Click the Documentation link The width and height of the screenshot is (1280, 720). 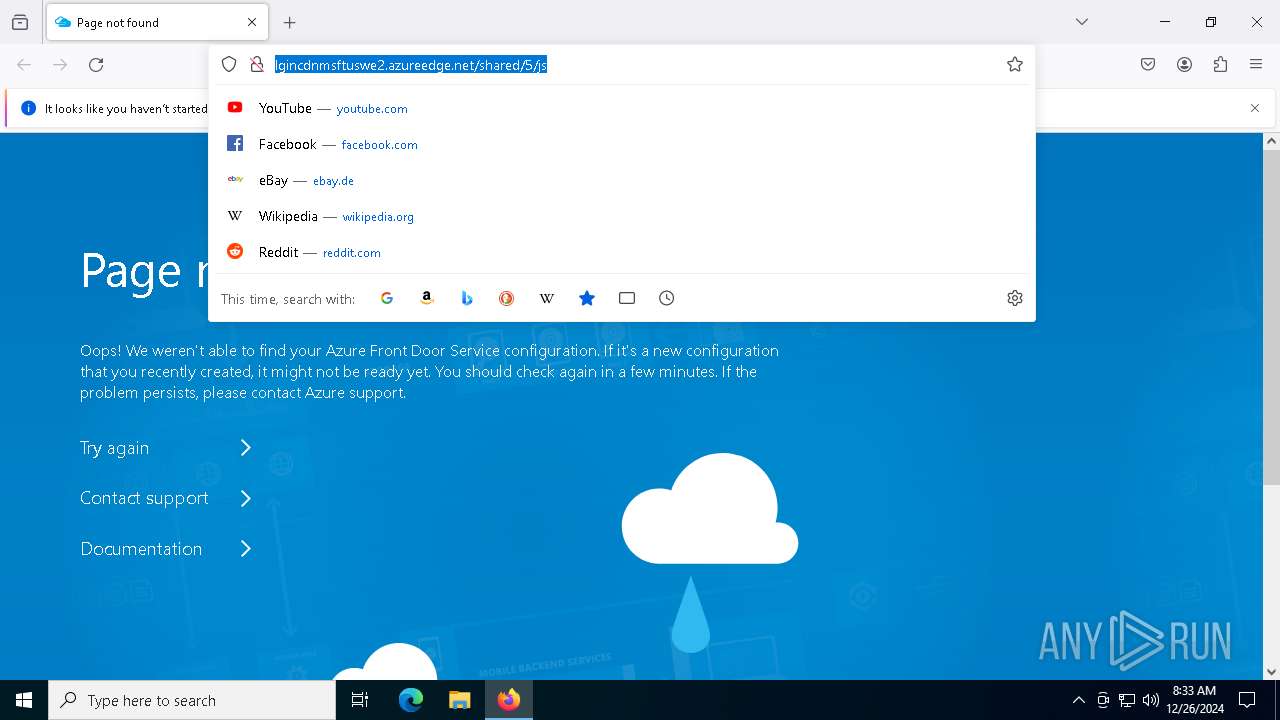coord(141,549)
